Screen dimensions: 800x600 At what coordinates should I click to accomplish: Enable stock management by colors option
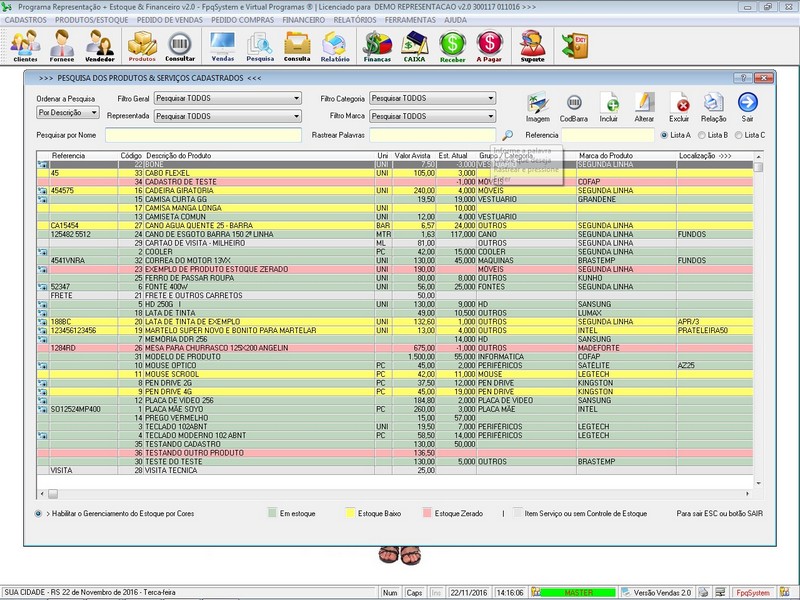(38, 513)
